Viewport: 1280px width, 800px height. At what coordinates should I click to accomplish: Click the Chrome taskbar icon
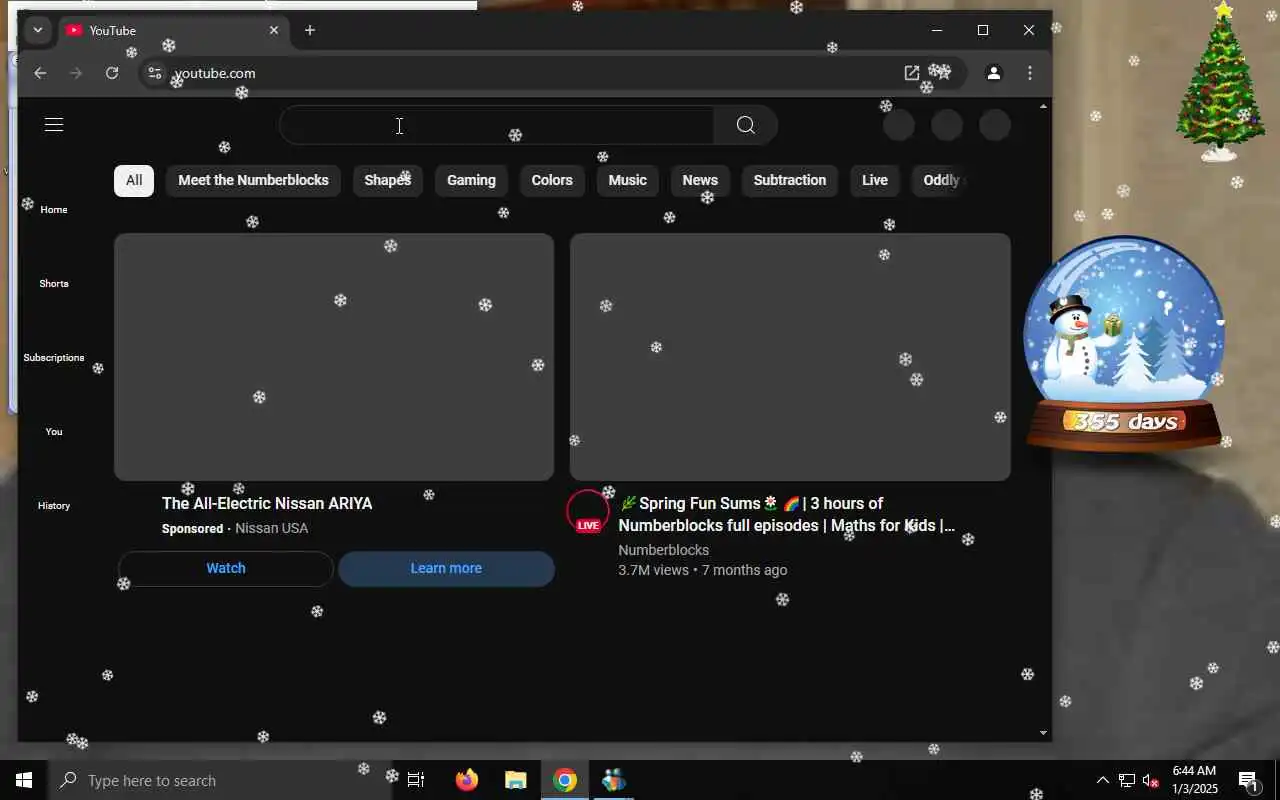point(565,780)
